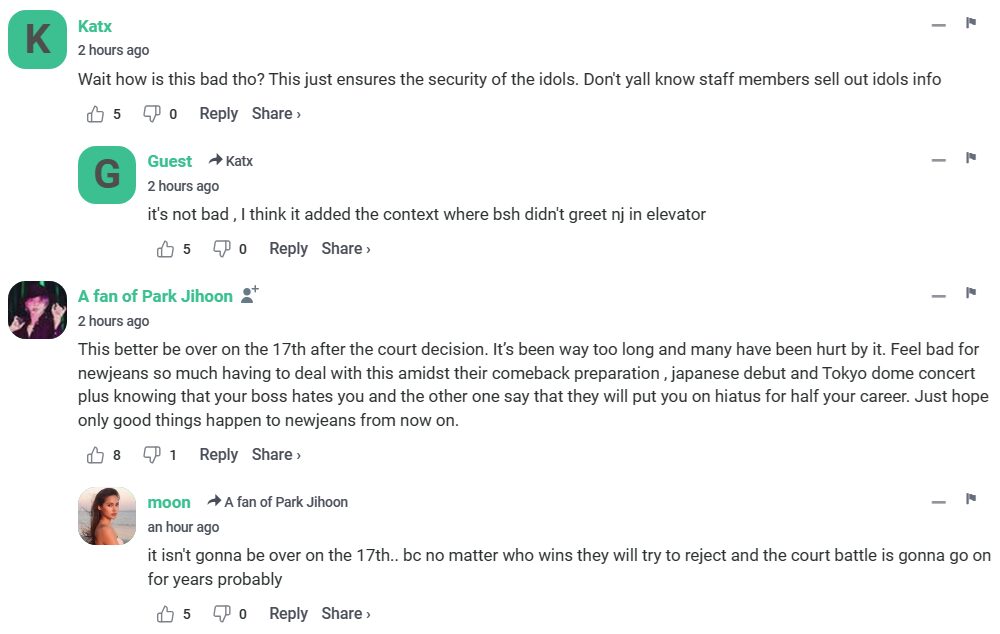The image size is (1000, 634).
Task: Open Katx's user profile name
Action: pos(95,26)
